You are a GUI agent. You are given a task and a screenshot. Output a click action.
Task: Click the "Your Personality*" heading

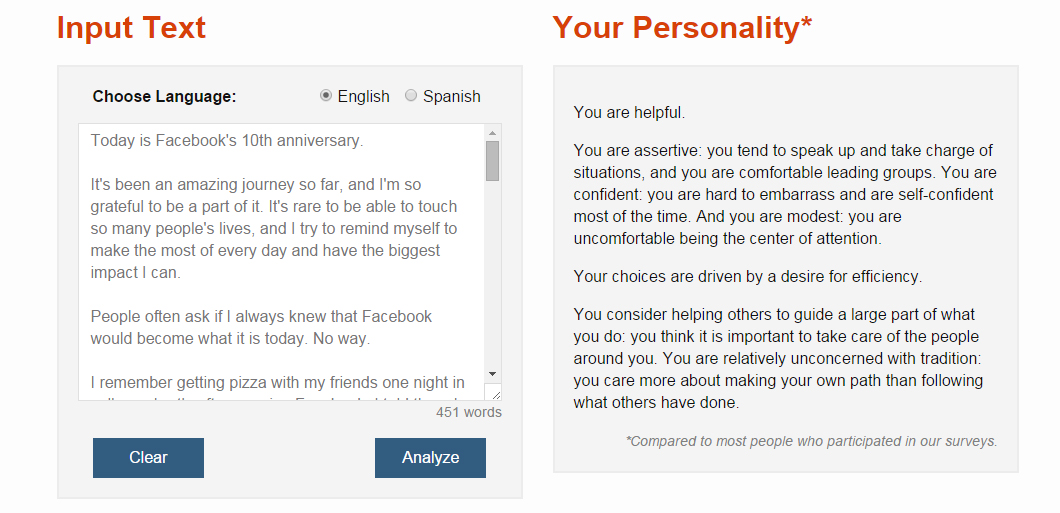tap(682, 28)
